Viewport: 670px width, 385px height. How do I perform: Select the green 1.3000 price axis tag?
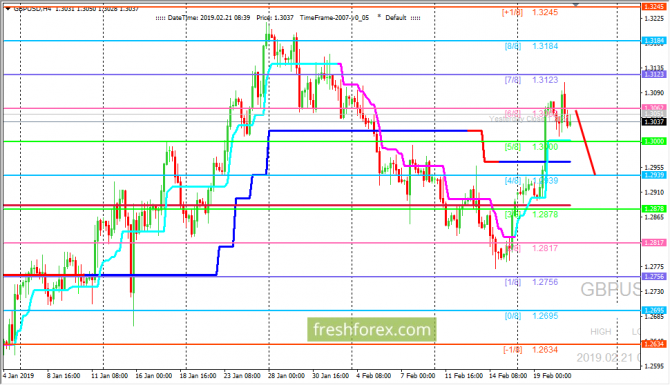pyautogui.click(x=654, y=141)
